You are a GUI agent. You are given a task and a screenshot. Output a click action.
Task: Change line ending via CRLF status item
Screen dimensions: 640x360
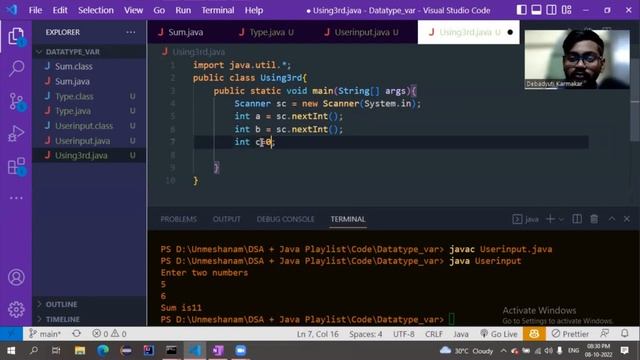pos(433,334)
